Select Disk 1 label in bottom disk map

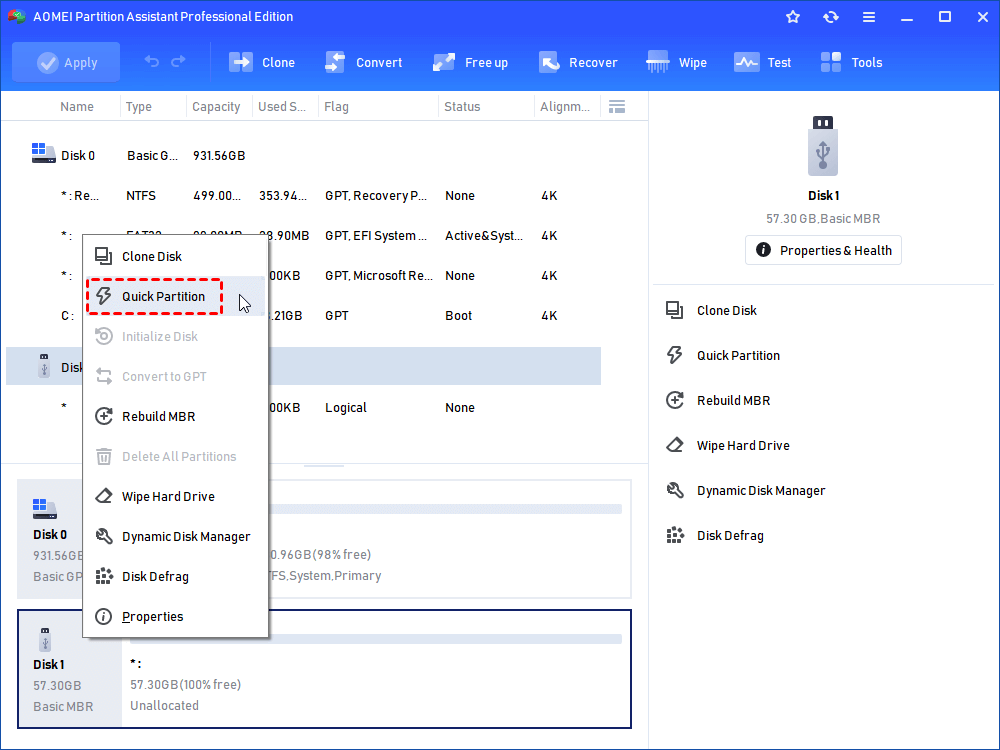click(48, 665)
